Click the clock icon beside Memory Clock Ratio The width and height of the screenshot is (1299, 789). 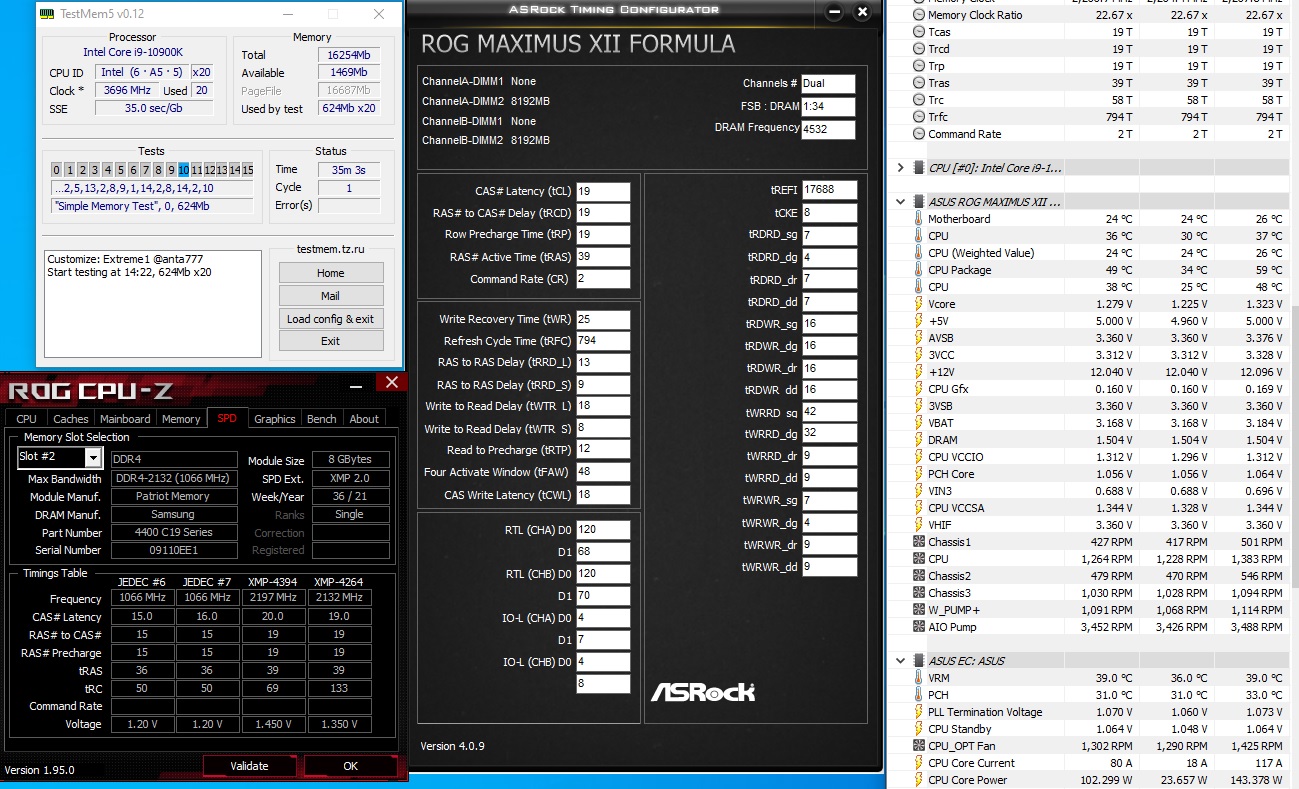(919, 15)
